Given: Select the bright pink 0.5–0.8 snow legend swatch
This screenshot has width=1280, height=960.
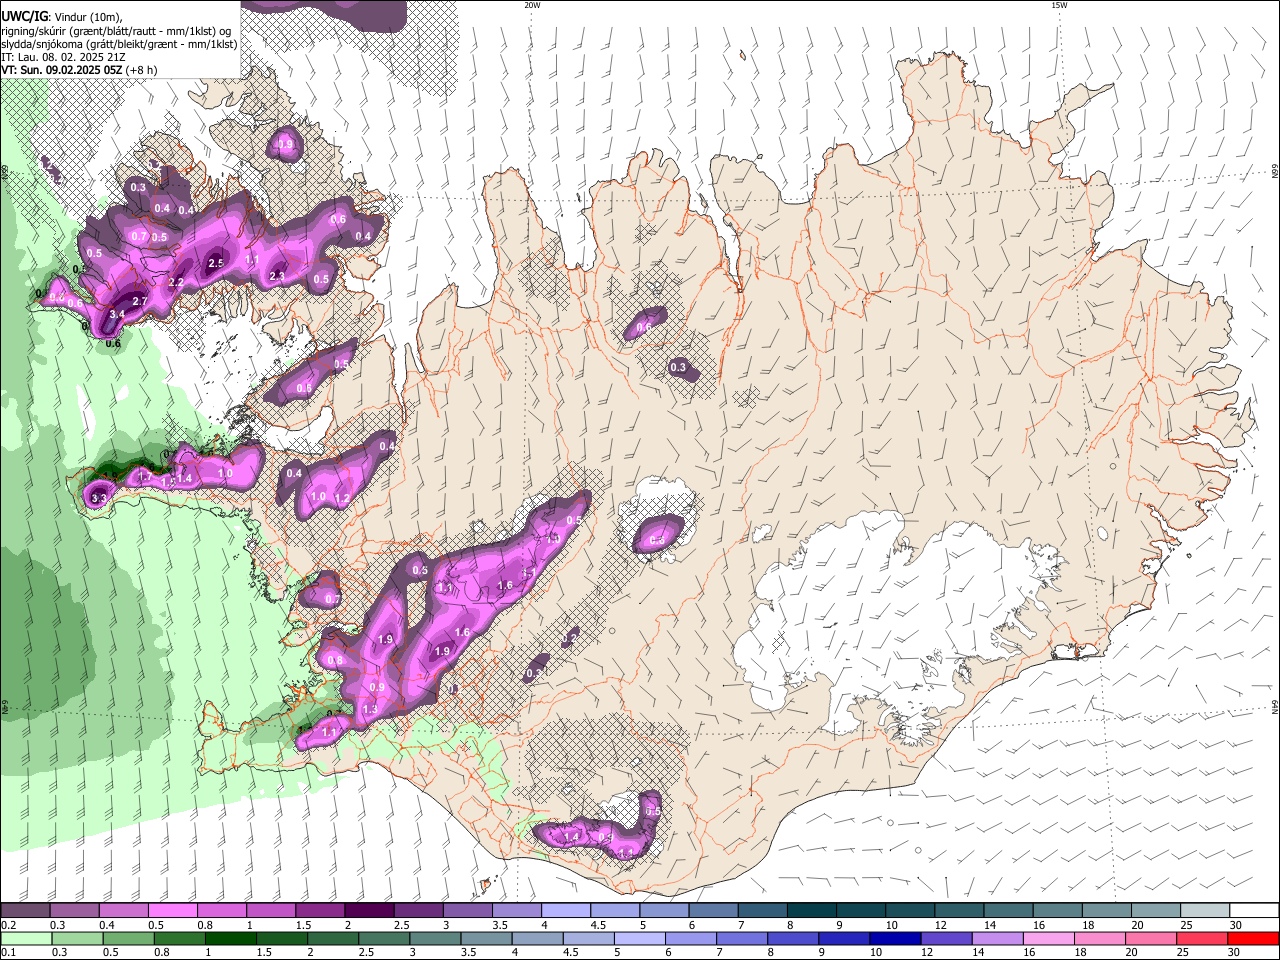Looking at the screenshot, I should point(172,911).
